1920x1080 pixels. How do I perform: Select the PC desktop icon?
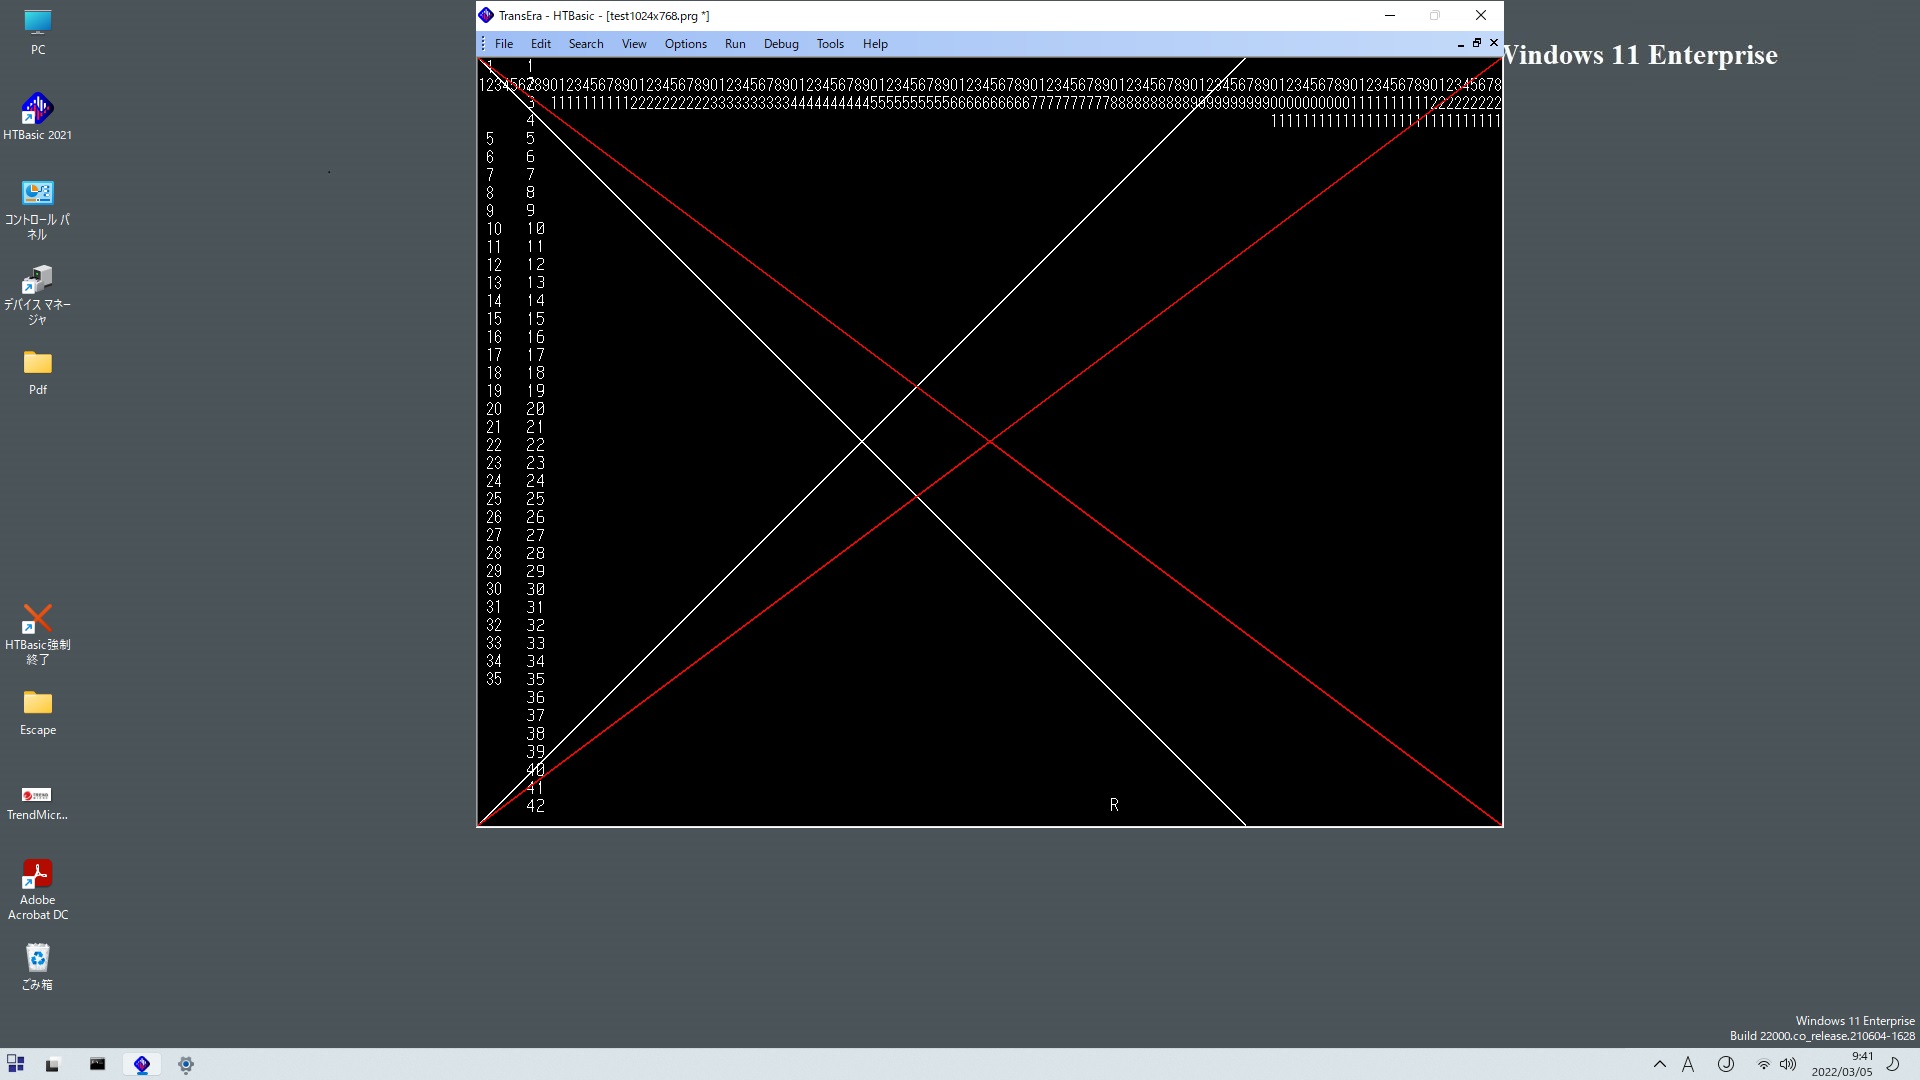point(38,32)
